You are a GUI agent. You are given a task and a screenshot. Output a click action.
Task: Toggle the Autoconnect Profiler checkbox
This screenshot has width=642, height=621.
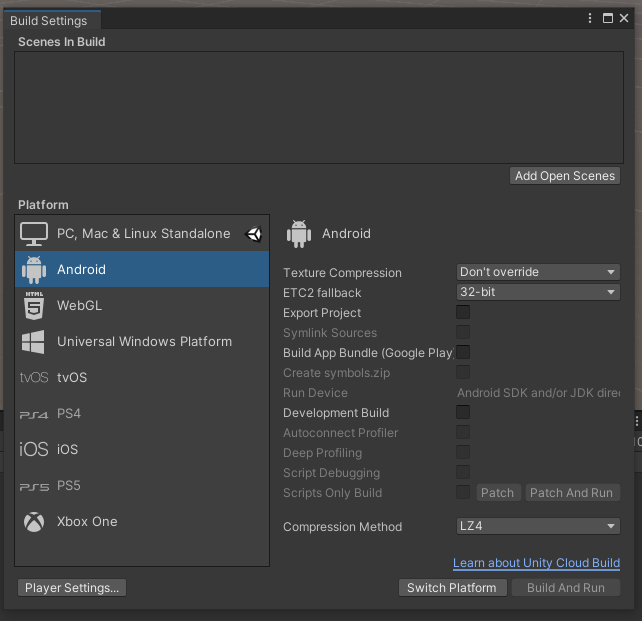[x=463, y=432]
